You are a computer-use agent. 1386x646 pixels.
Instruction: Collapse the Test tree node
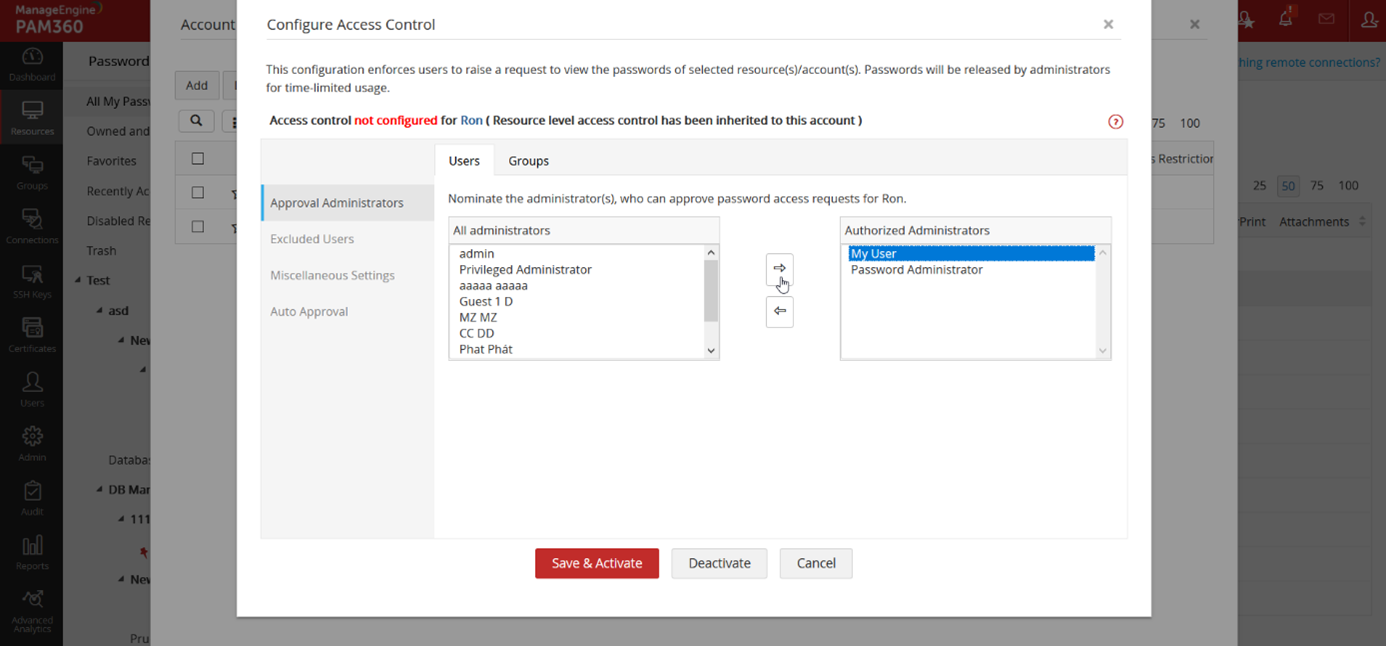78,281
